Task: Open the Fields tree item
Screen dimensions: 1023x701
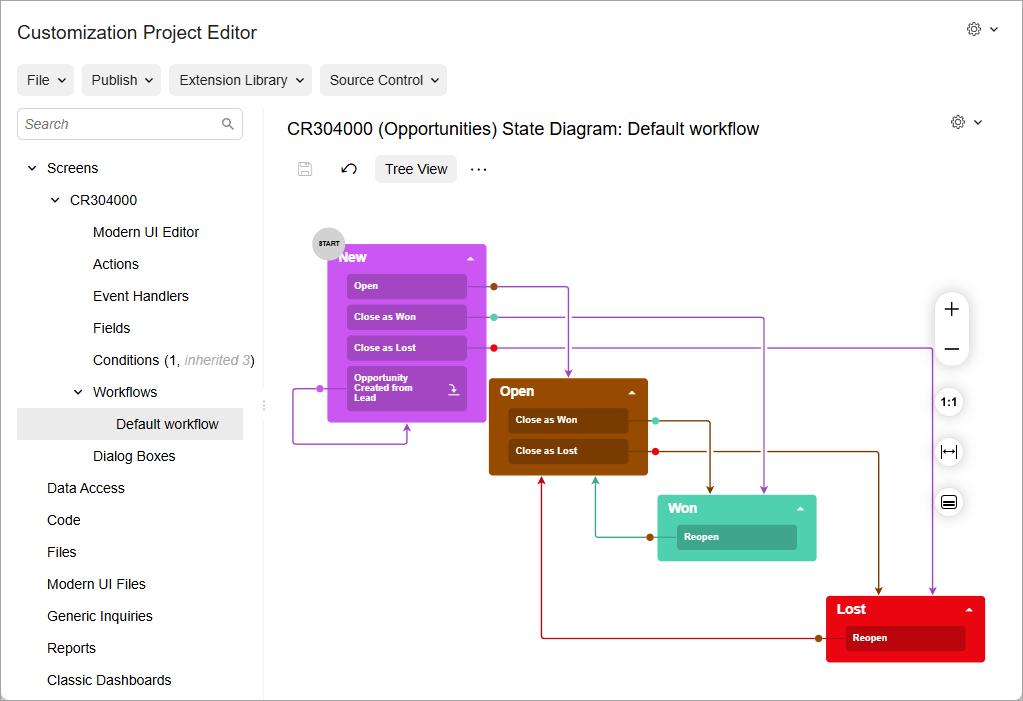Action: (112, 328)
